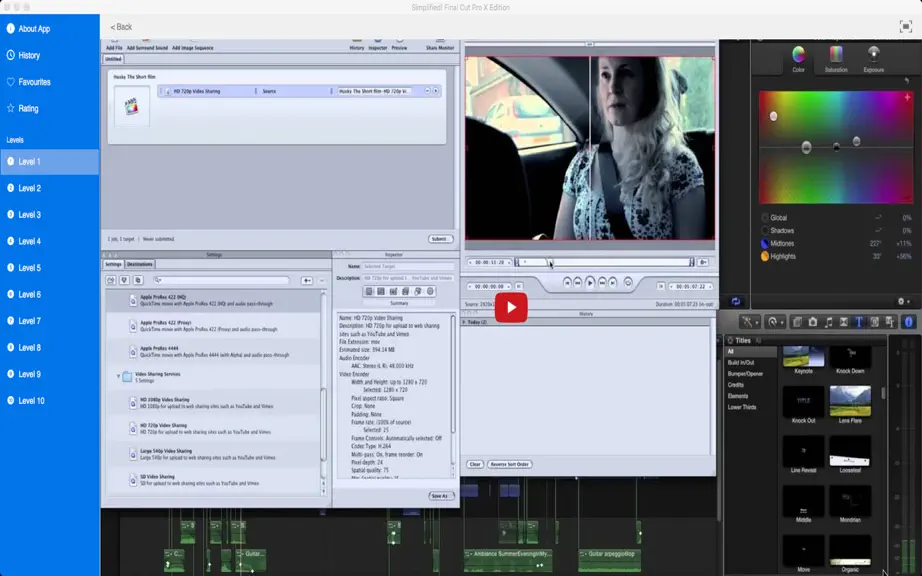The image size is (922, 576).
Task: Select Large 540p Video Sharing setting
Action: (x=213, y=454)
